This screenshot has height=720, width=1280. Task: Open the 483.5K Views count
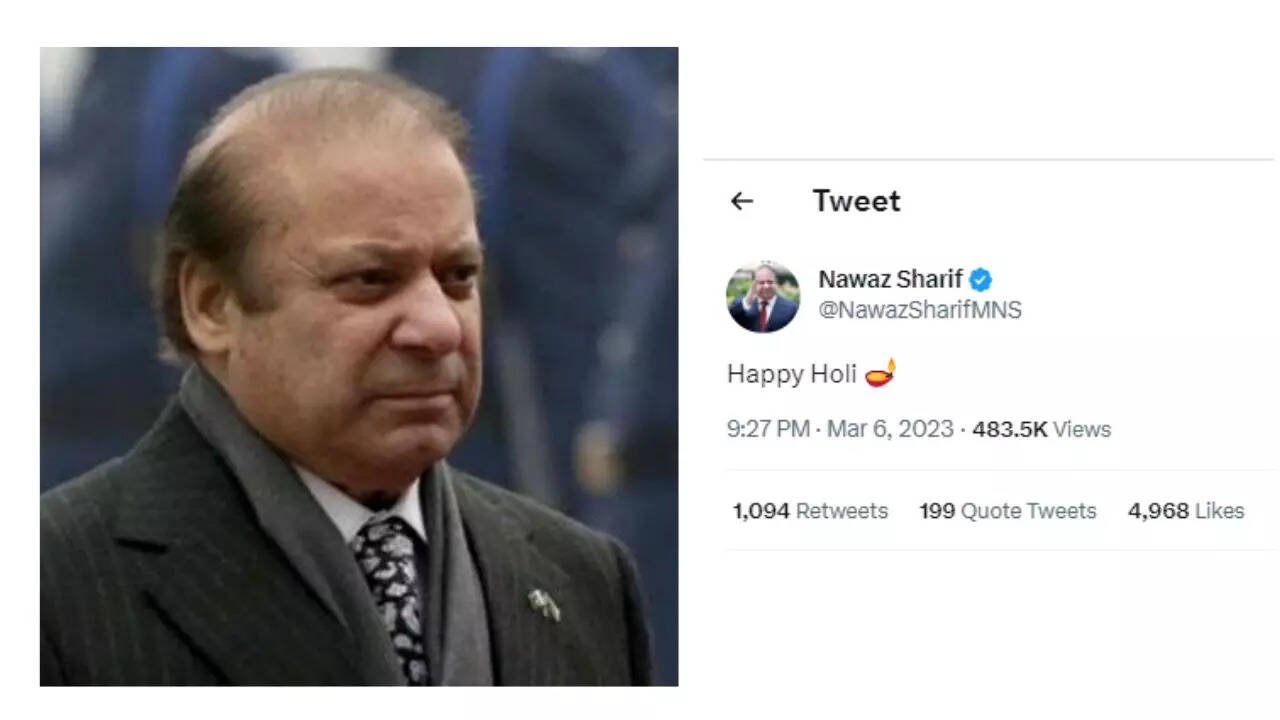point(1041,429)
